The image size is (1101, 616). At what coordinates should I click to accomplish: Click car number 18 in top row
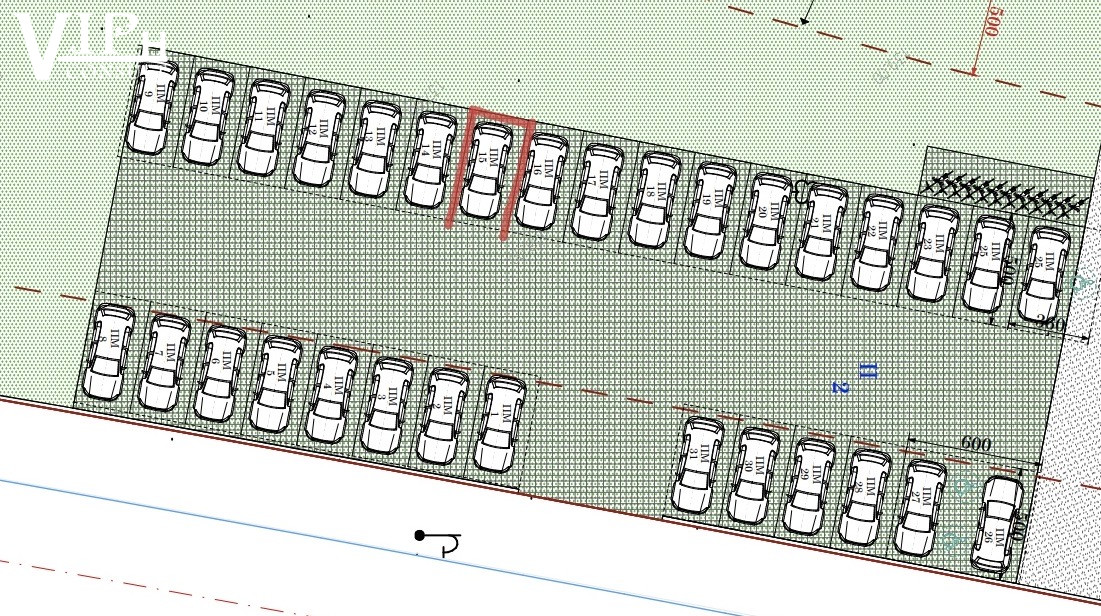click(656, 199)
